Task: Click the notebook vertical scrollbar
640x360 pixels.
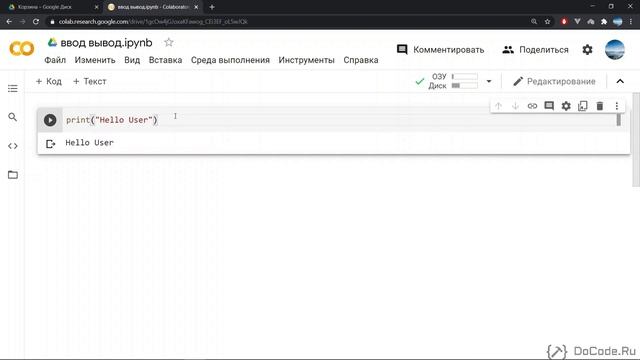Action: click(636, 140)
